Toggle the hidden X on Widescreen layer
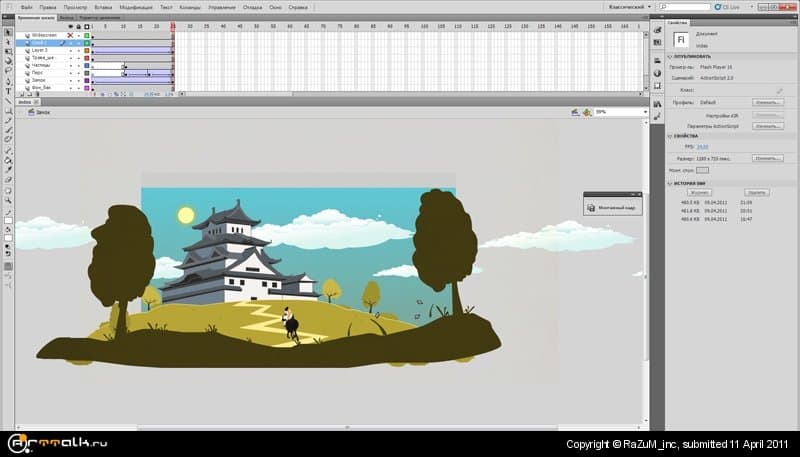The width and height of the screenshot is (800, 457). pos(69,35)
